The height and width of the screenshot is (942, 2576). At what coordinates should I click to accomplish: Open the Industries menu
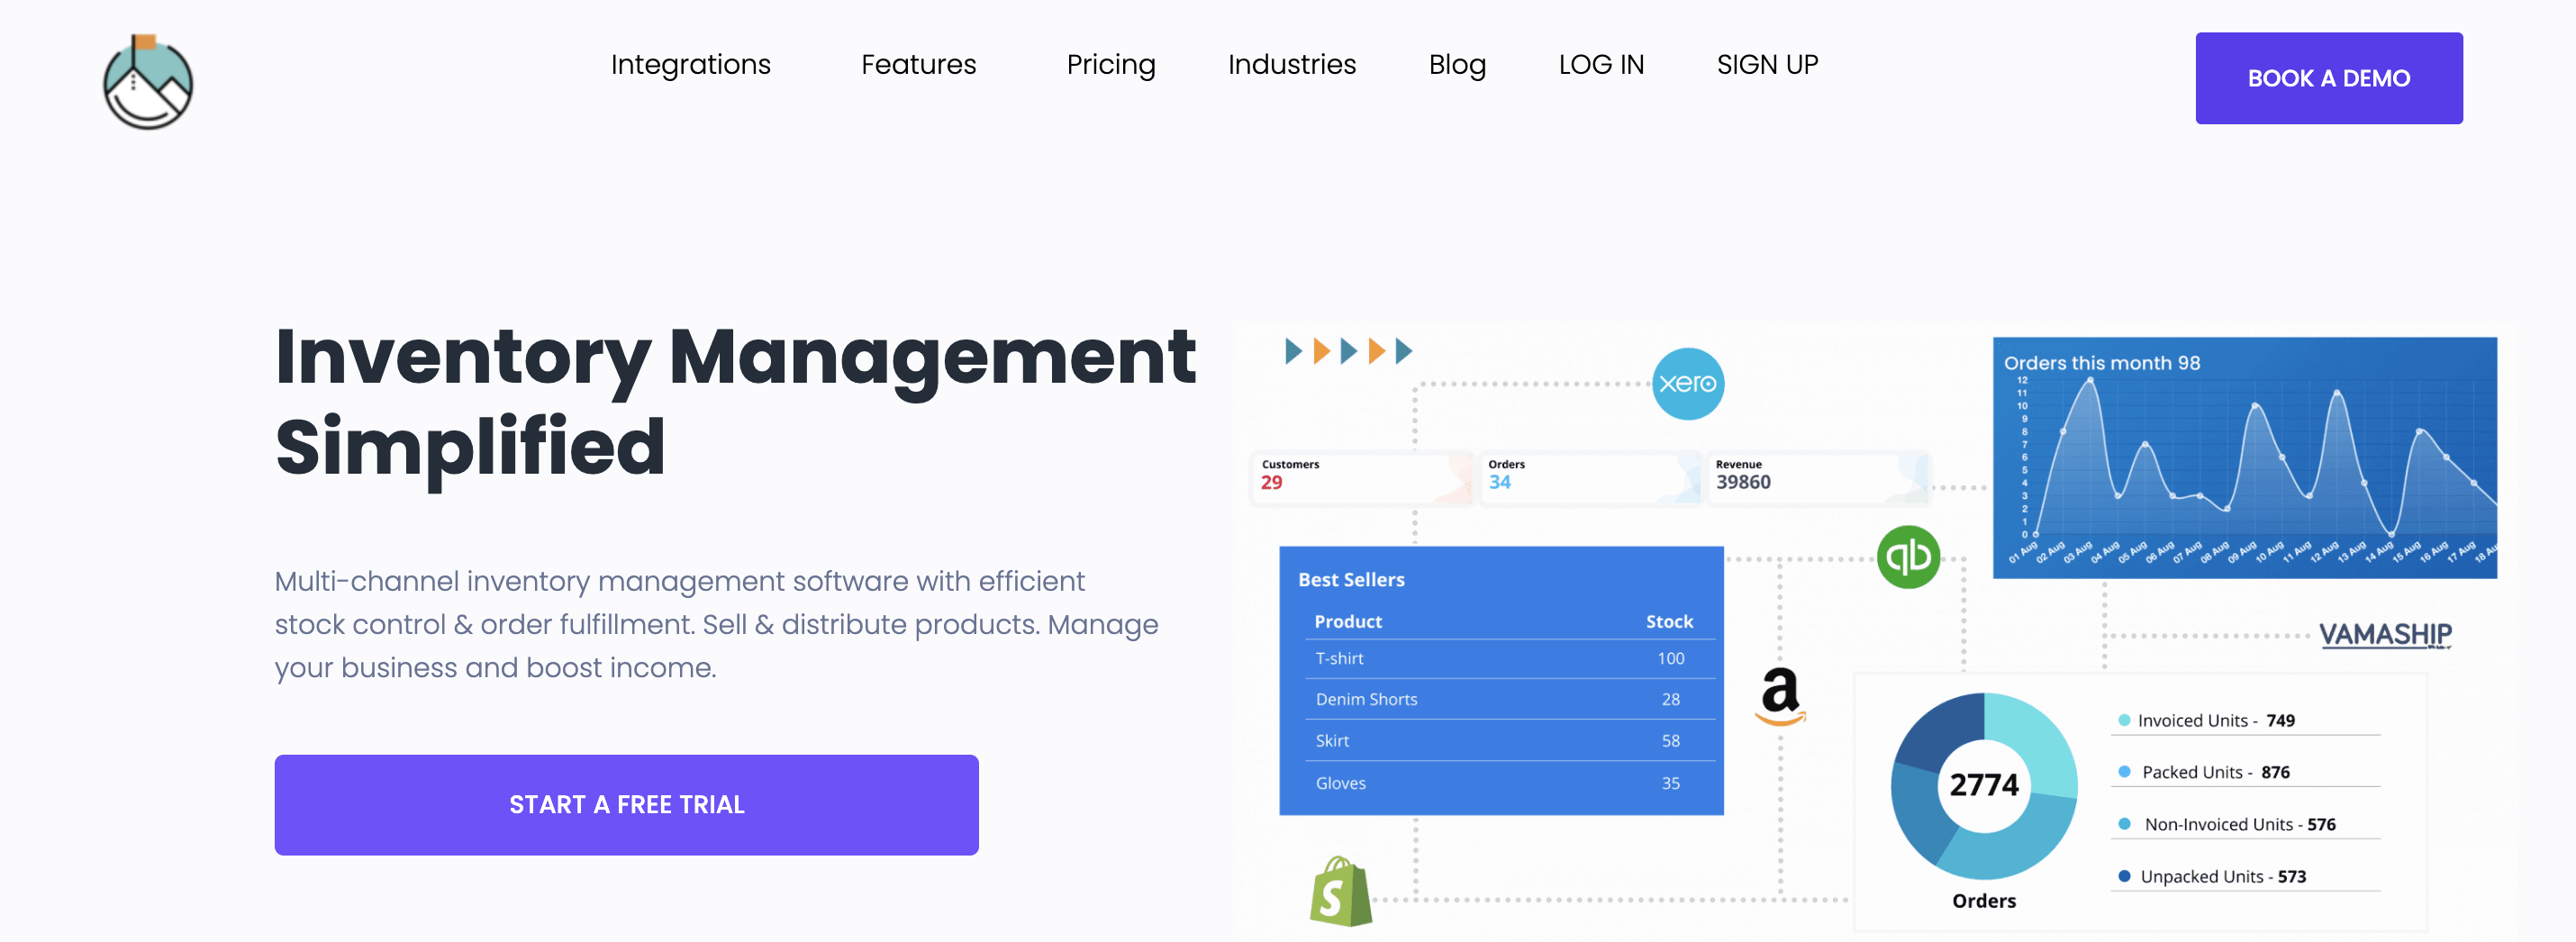1291,64
